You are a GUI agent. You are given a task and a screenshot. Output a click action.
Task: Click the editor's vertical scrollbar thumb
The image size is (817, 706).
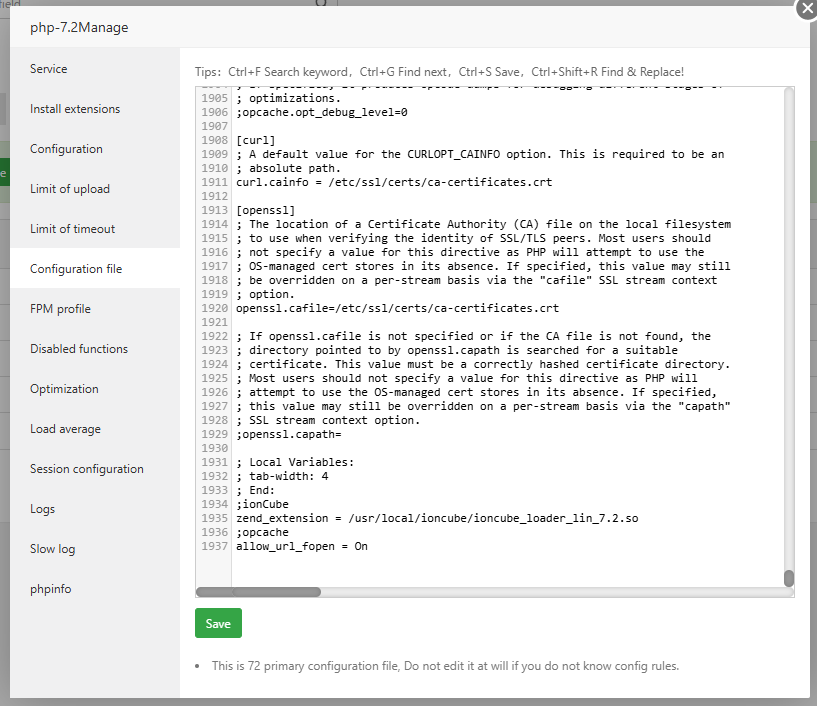tap(788, 578)
